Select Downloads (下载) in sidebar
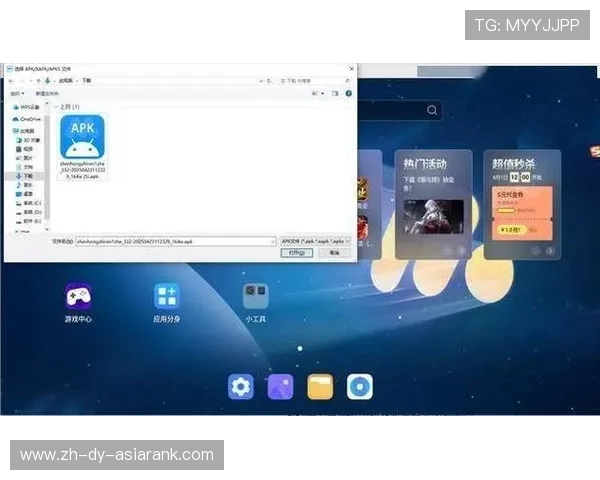Image resolution: width=600 pixels, height=480 pixels. [x=24, y=176]
